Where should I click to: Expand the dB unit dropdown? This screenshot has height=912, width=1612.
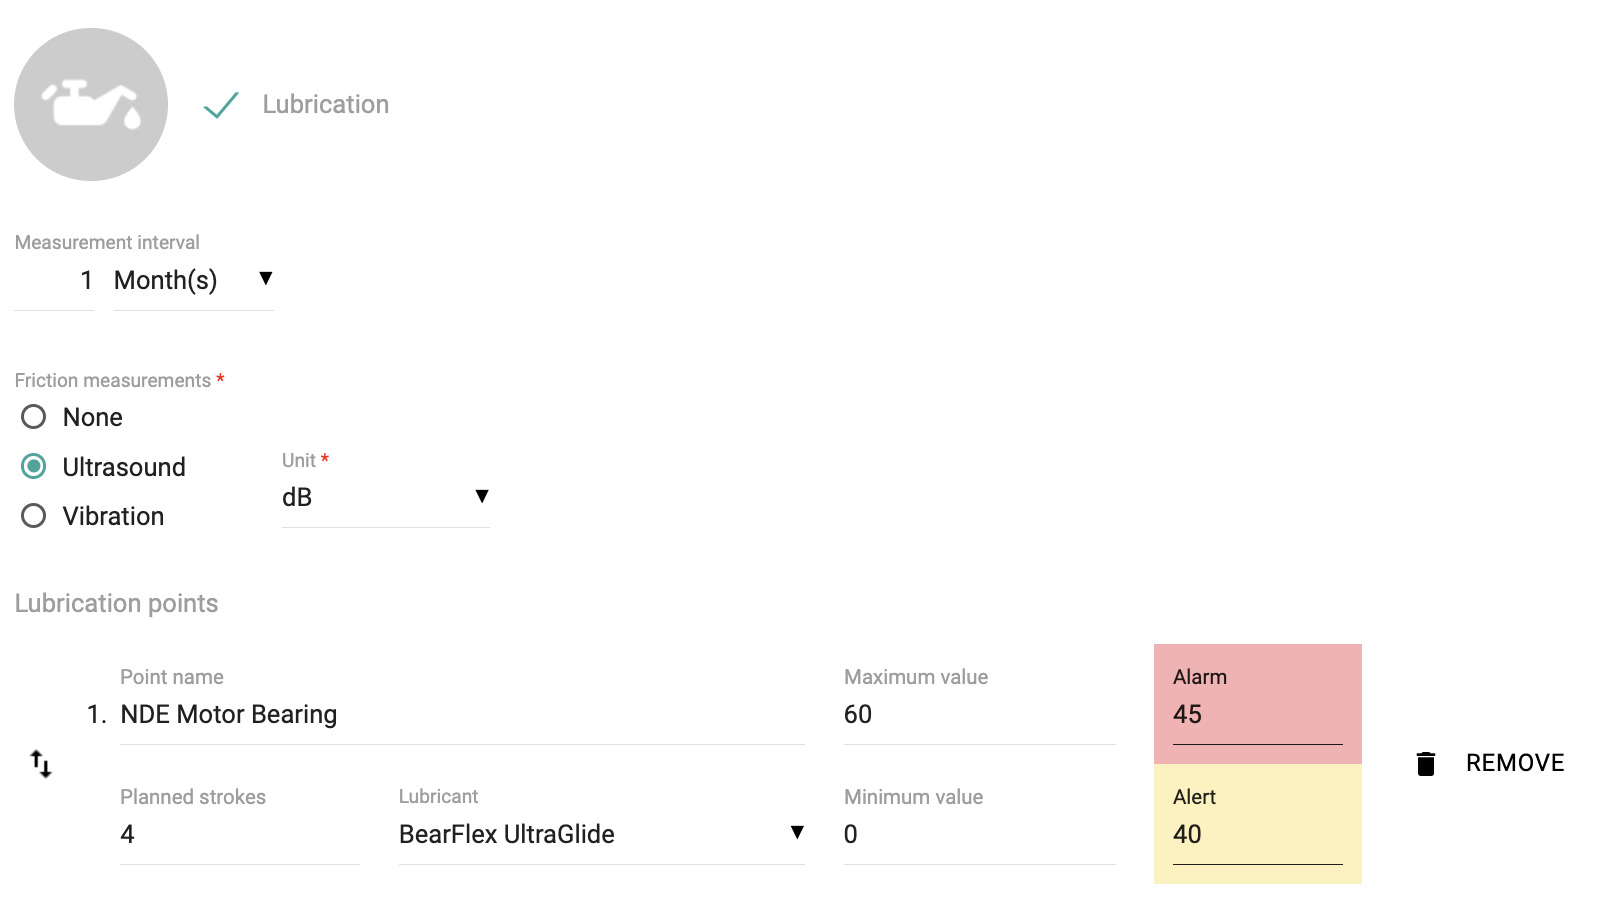click(x=385, y=497)
